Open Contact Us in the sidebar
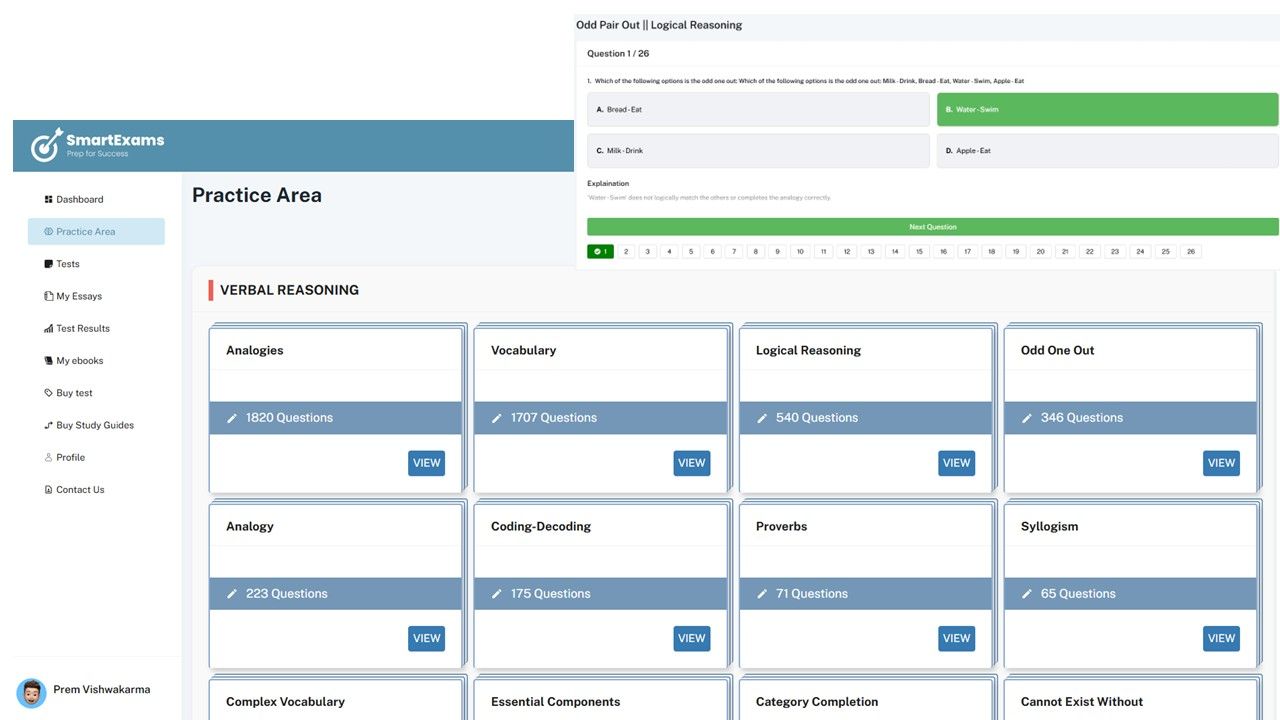The image size is (1280, 720). tap(80, 490)
